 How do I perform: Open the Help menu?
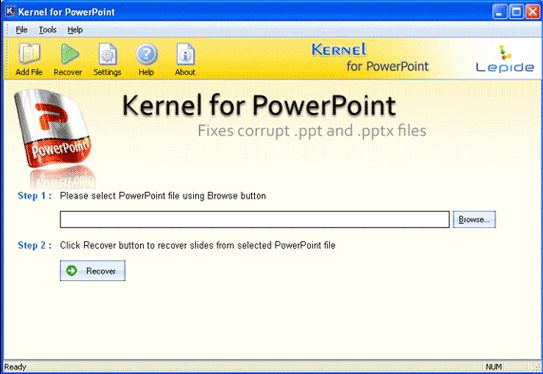click(x=75, y=30)
